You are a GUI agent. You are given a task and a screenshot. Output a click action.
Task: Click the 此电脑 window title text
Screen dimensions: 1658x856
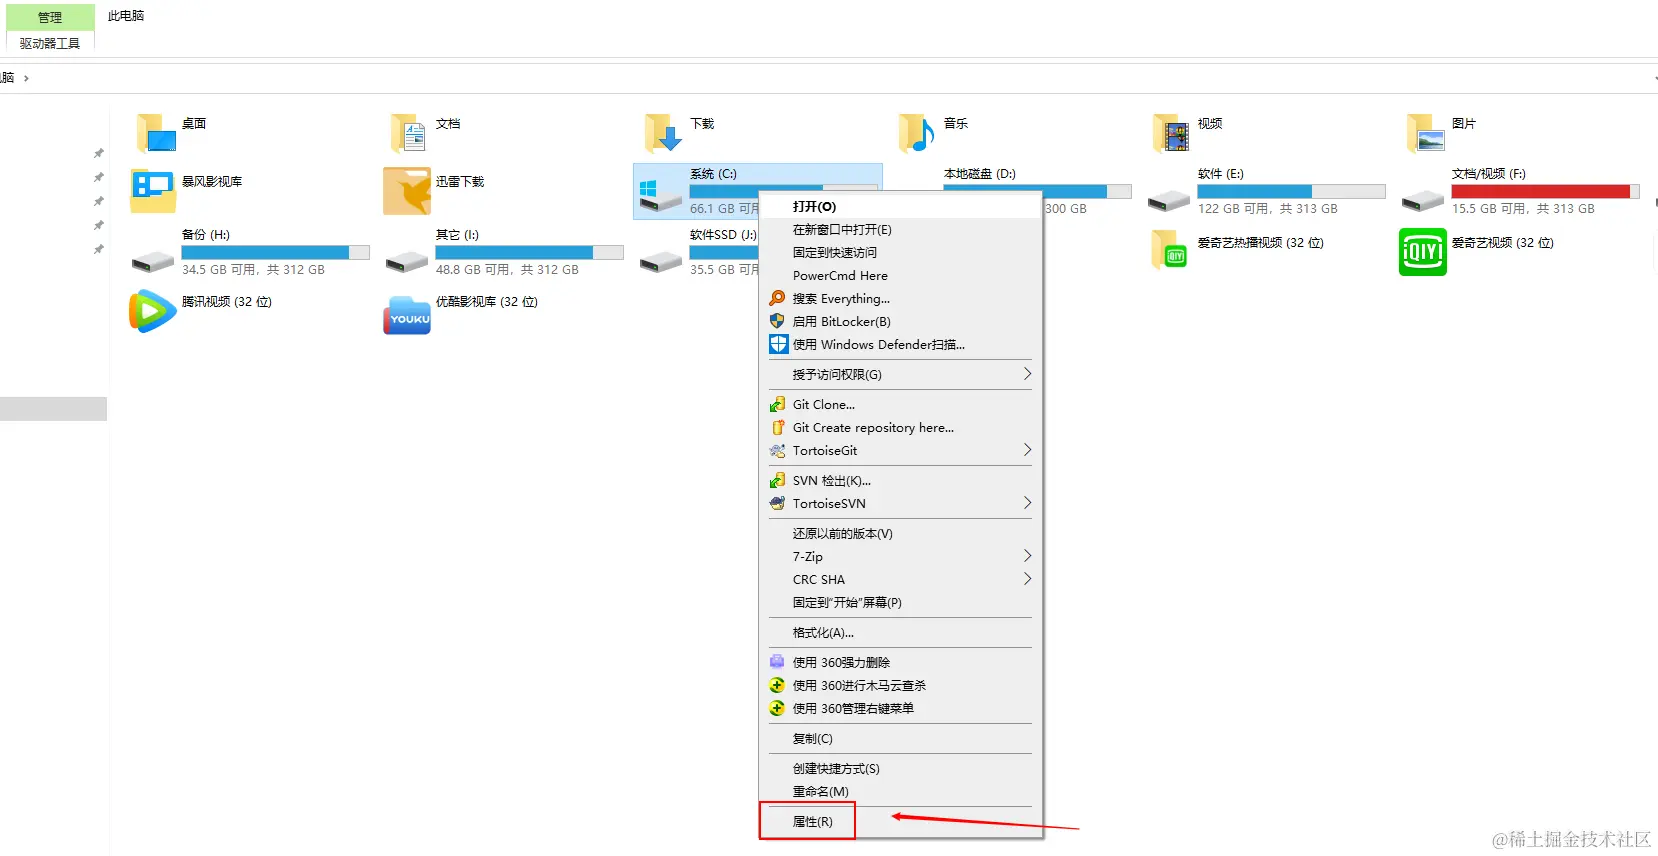coord(126,16)
